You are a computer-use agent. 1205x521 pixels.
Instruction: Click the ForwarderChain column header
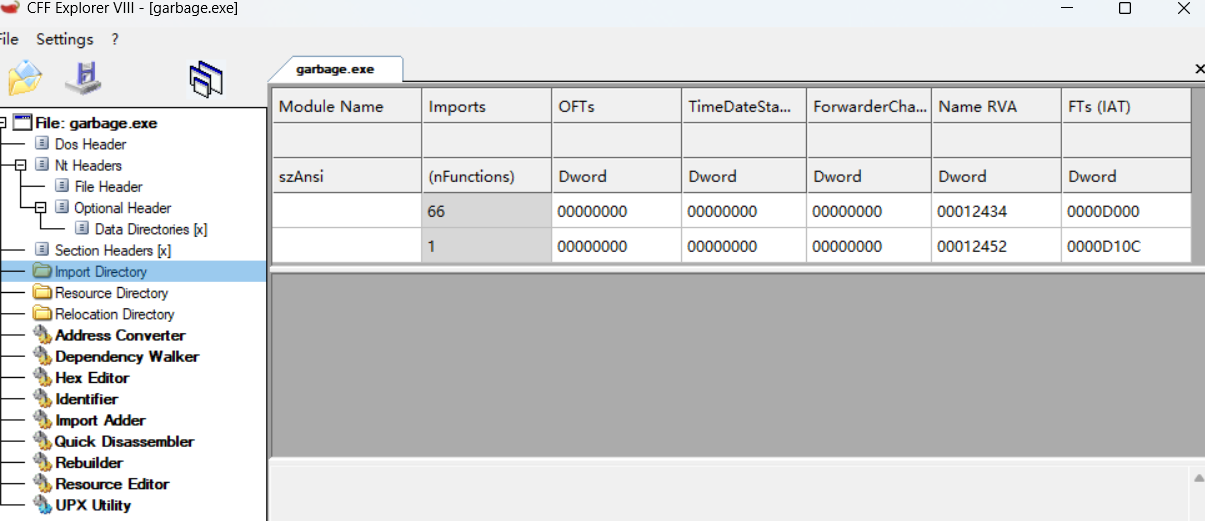[x=869, y=106]
